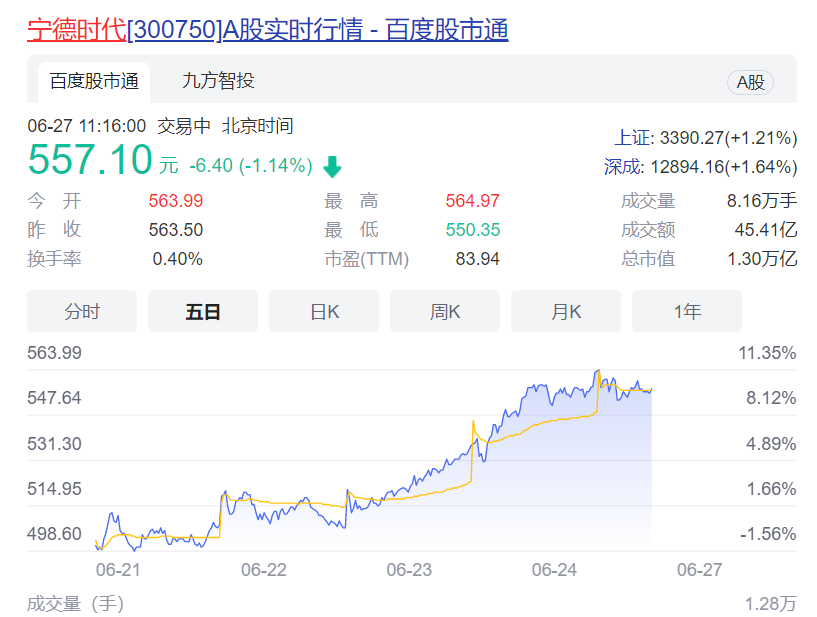Click the -1.56% percent axis label
Screen dimensions: 817x617
tap(768, 534)
